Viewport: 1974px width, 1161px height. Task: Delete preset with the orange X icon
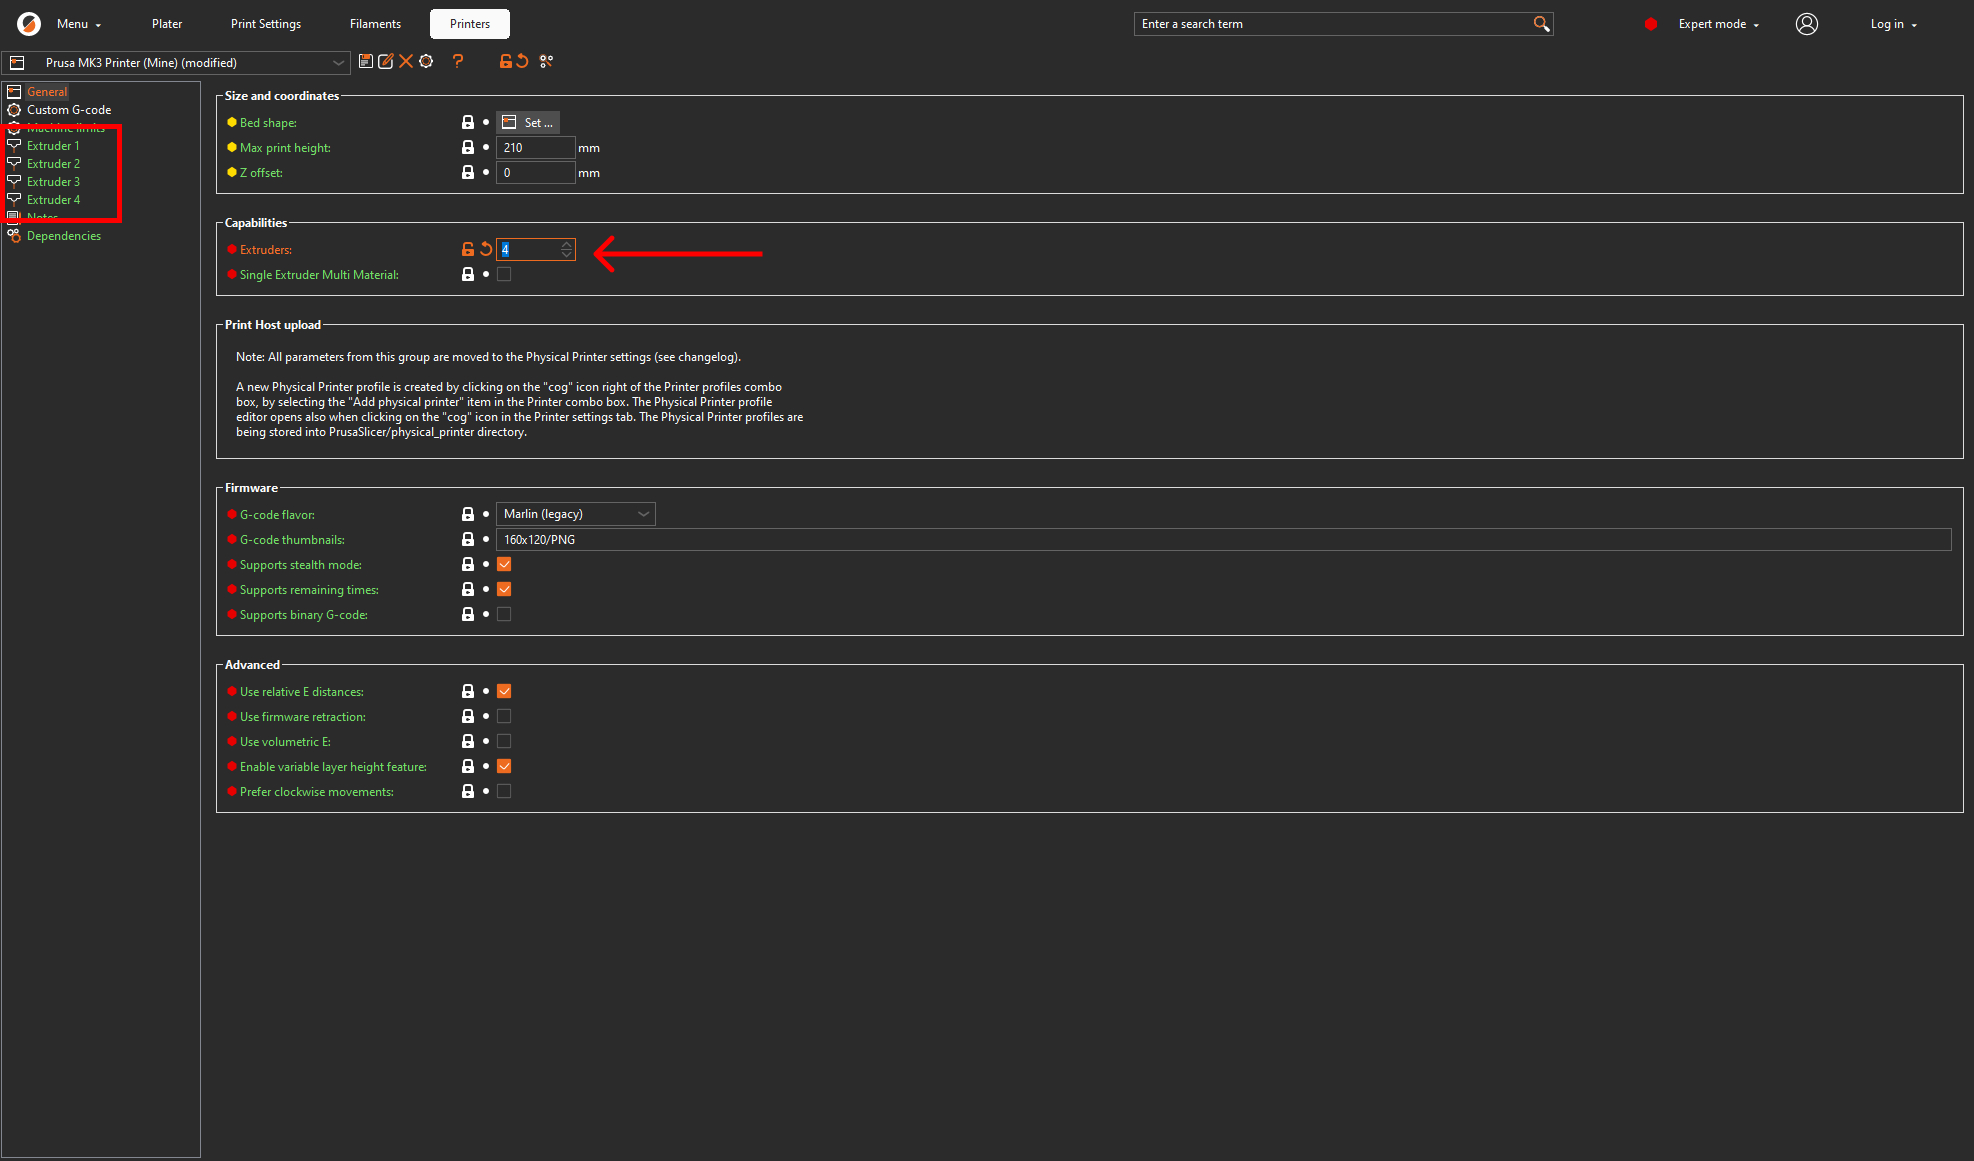(x=406, y=62)
